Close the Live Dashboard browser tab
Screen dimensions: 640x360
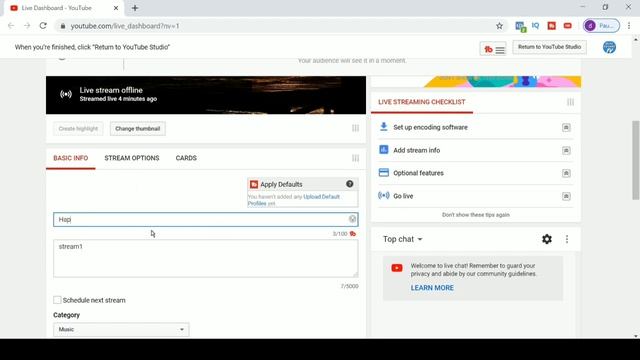(116, 8)
